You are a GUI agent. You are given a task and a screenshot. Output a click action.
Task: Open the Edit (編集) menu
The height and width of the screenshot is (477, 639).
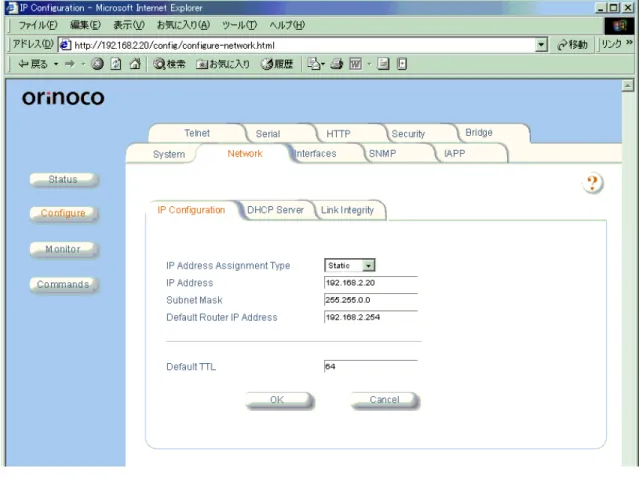click(85, 25)
